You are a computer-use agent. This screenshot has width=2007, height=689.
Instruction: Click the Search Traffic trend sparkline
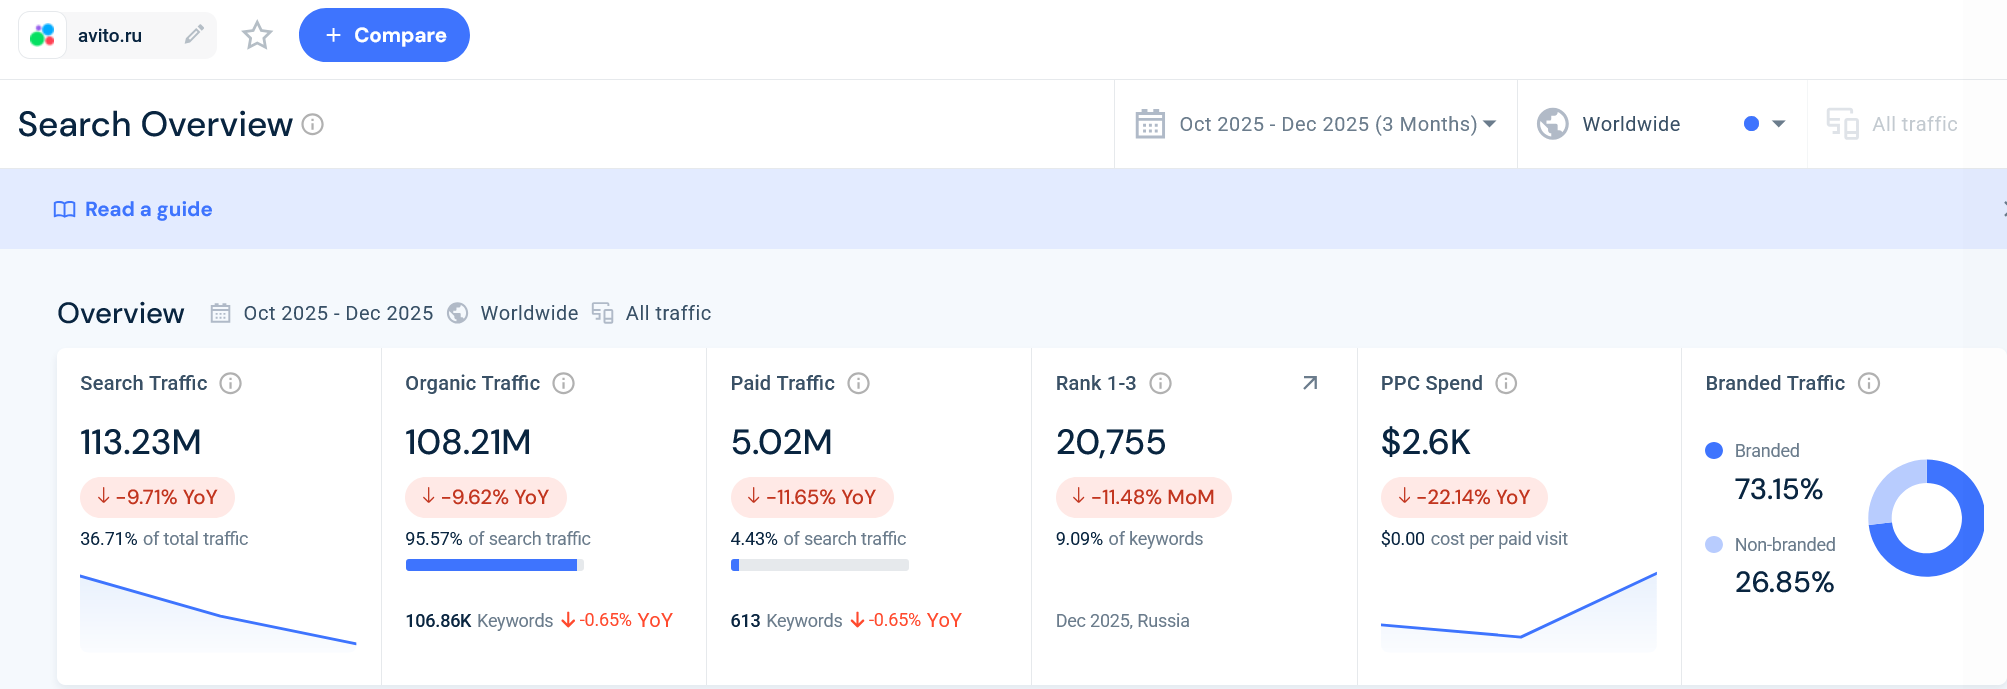(x=218, y=612)
